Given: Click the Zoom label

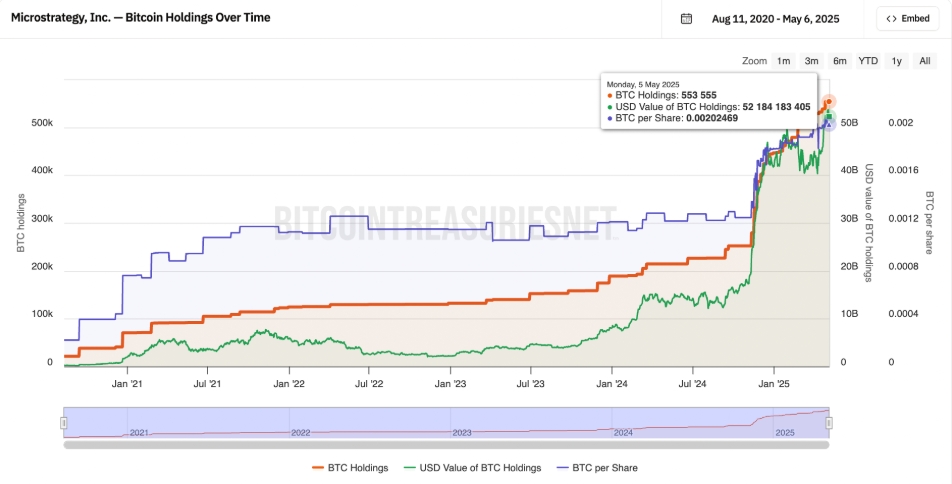Looking at the screenshot, I should [x=755, y=61].
